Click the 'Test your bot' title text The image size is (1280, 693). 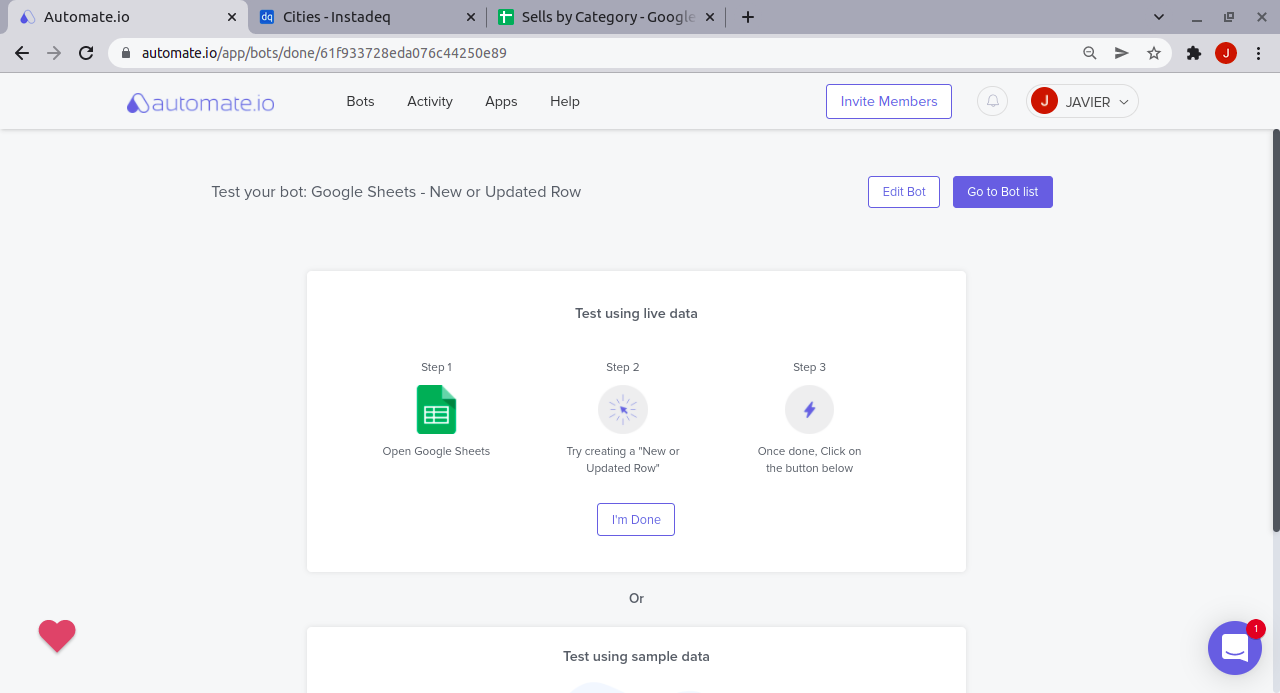click(x=396, y=192)
